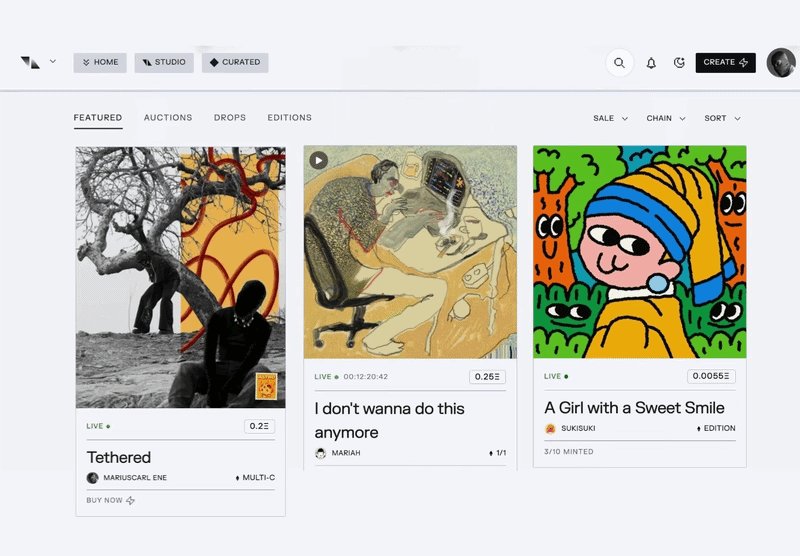Open 'I don't wanna do this anymore' title
This screenshot has width=800, height=556.
389,420
